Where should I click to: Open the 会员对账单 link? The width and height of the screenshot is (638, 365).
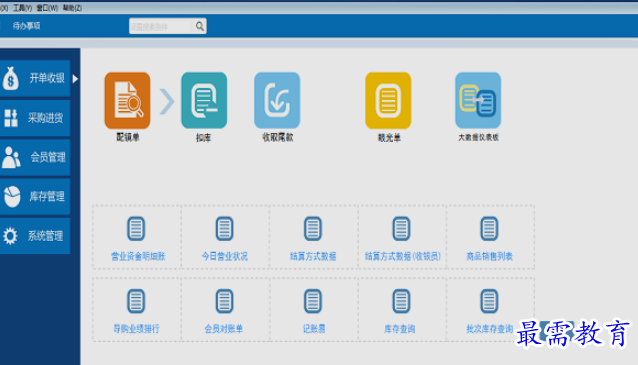coord(224,329)
